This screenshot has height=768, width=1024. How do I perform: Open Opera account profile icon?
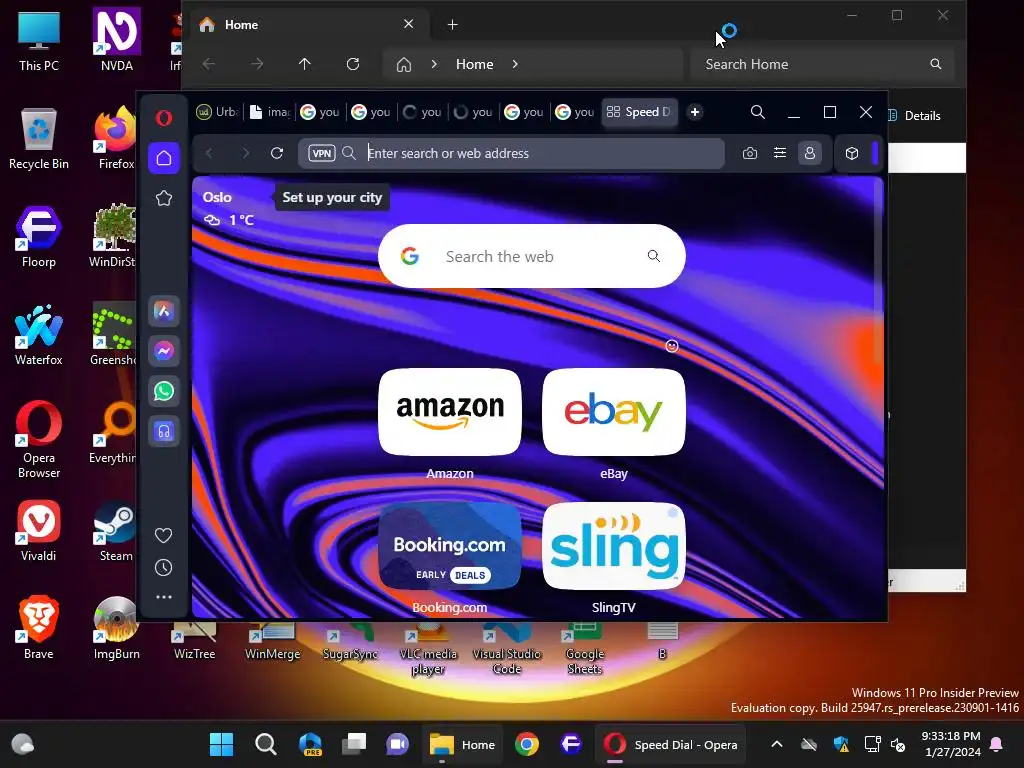[x=810, y=153]
